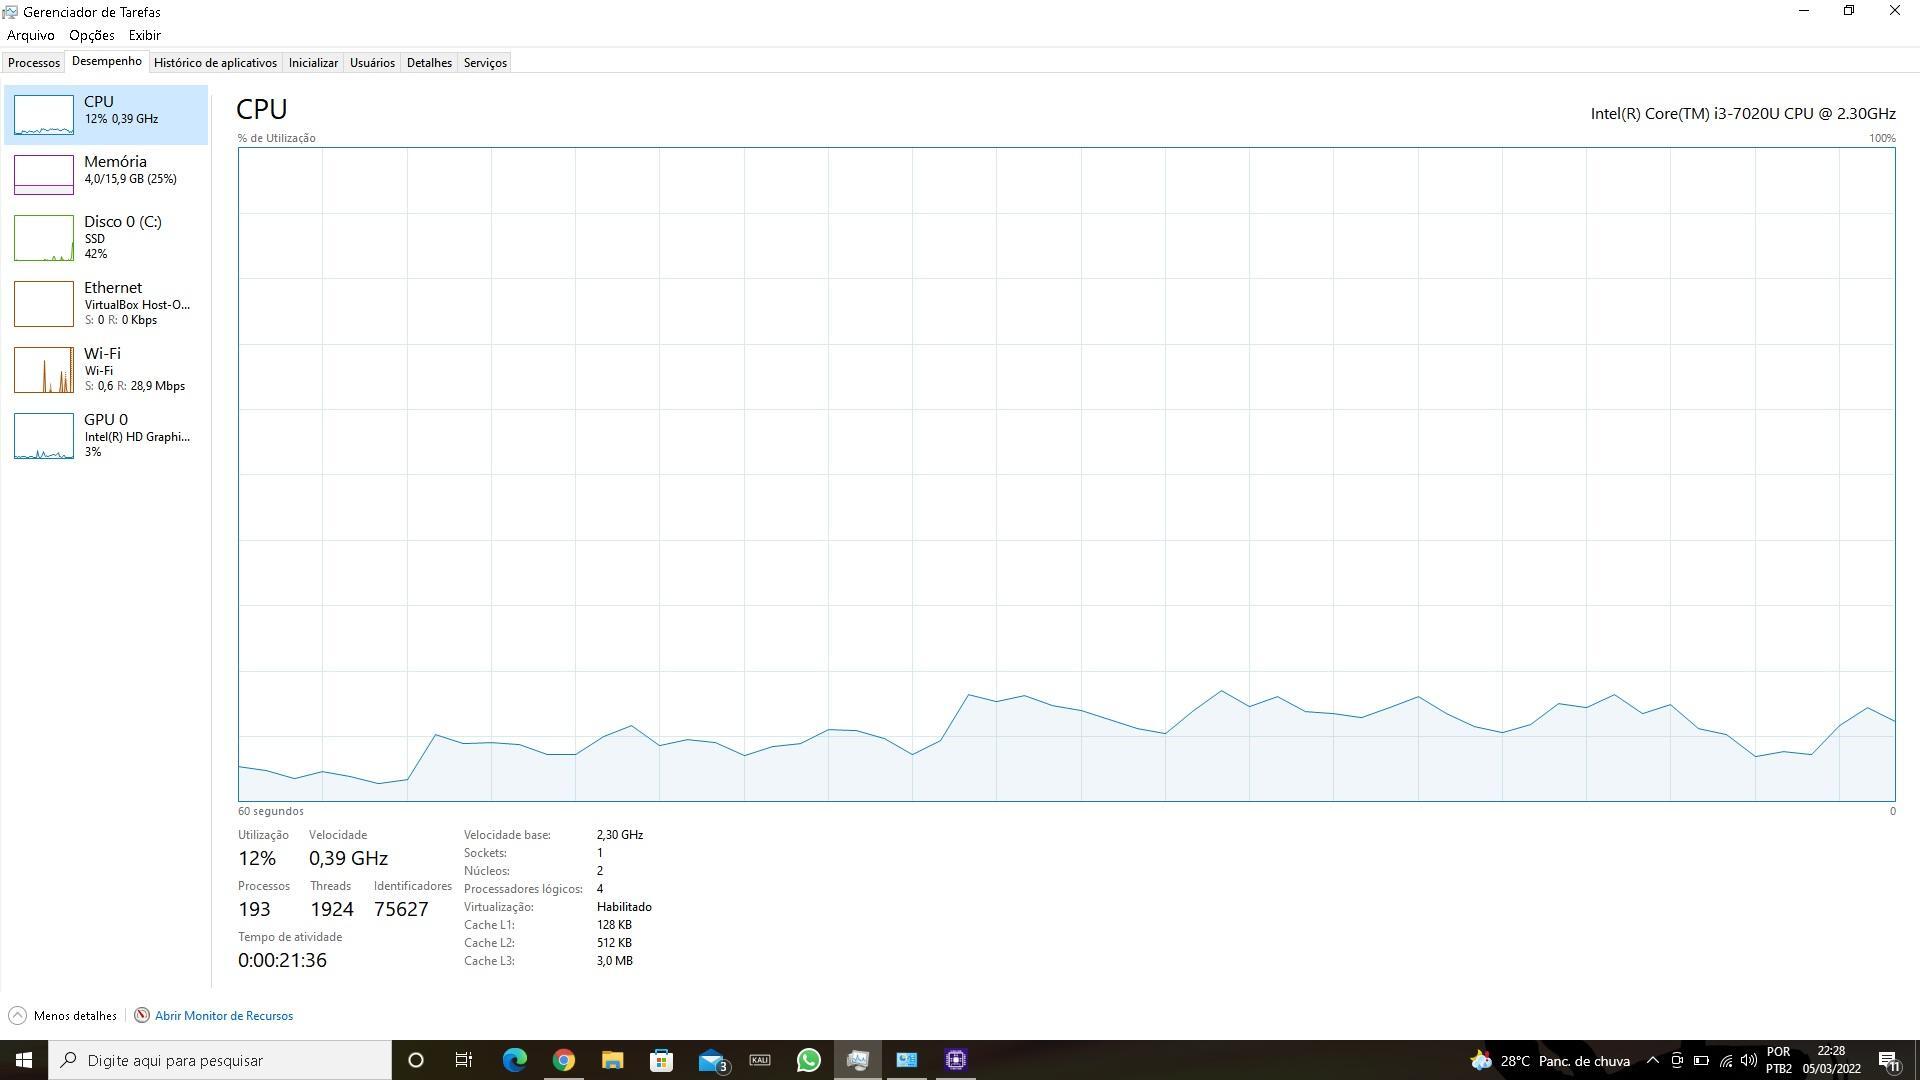This screenshot has height=1080, width=1920.
Task: Click the 0,39 GHz speed value
Action: [348, 858]
